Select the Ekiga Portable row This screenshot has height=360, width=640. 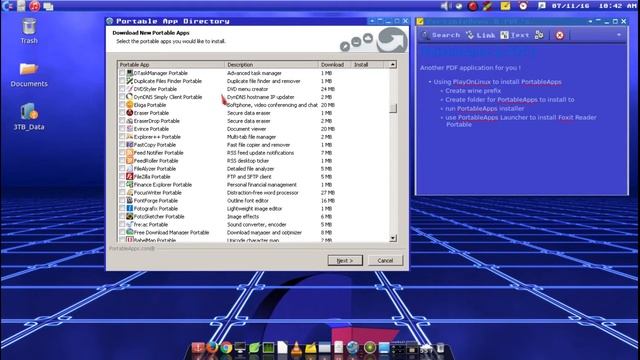pyautogui.click(x=253, y=105)
